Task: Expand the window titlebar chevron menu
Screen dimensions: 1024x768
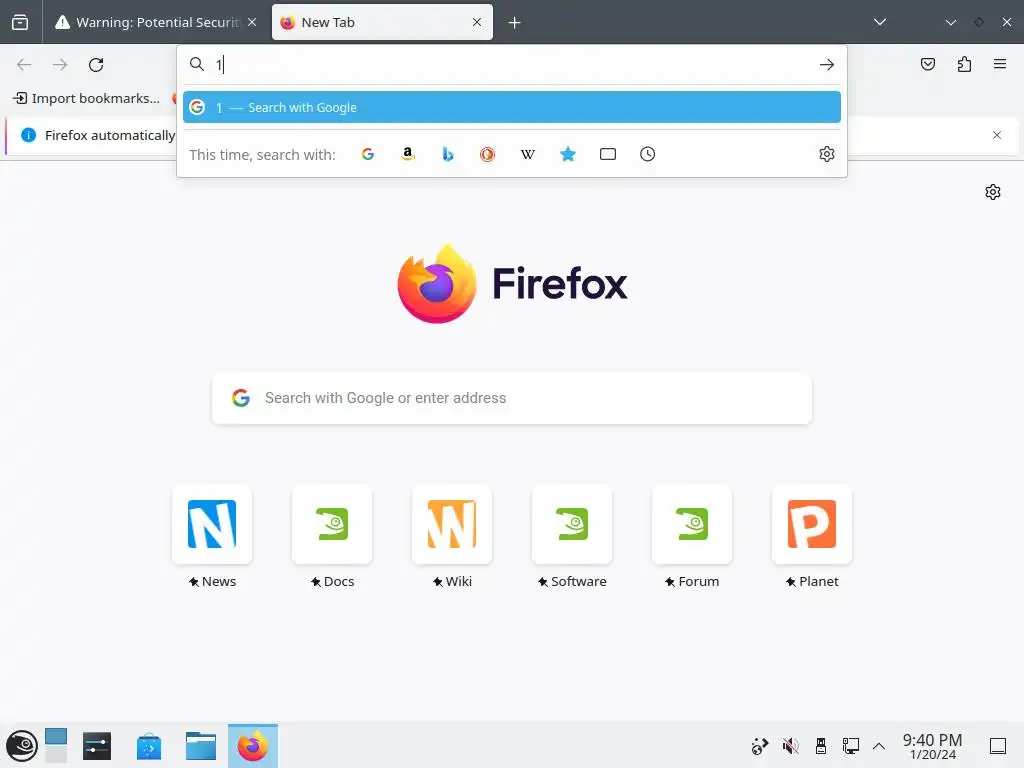Action: click(x=950, y=22)
